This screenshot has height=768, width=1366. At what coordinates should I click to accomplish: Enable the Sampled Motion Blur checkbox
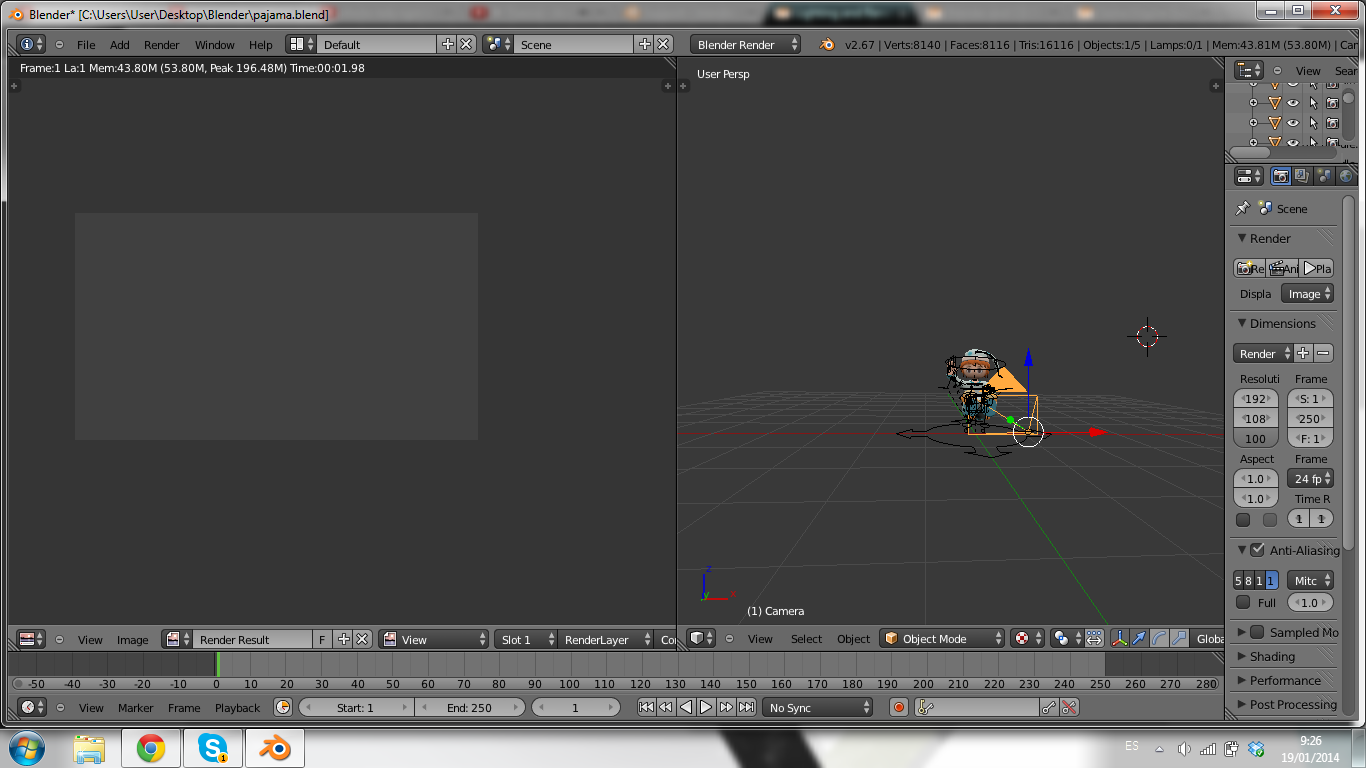coord(1257,632)
